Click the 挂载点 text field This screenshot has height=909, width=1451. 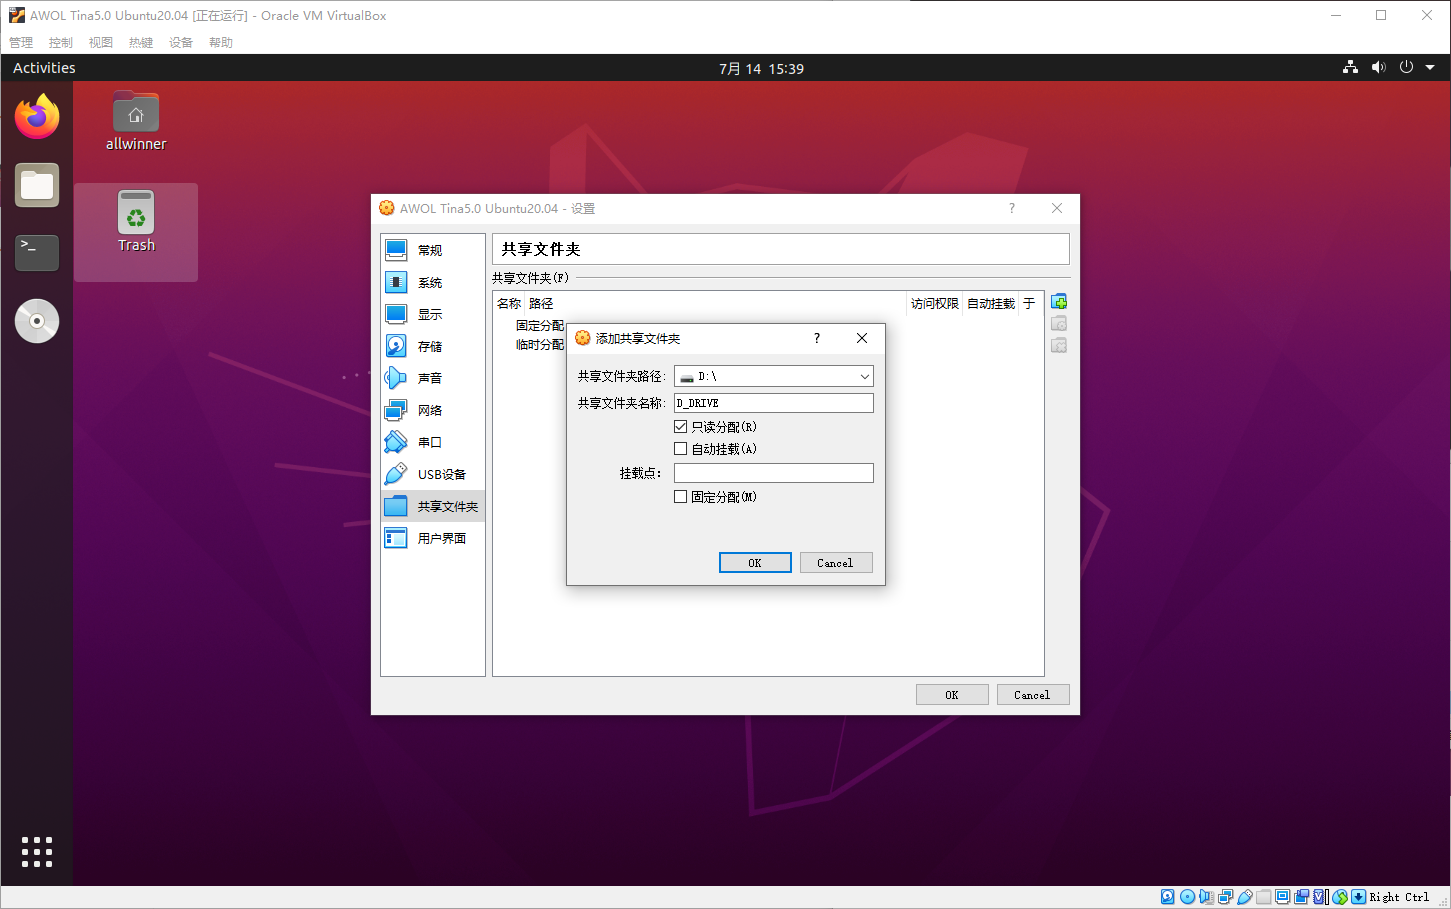[773, 473]
